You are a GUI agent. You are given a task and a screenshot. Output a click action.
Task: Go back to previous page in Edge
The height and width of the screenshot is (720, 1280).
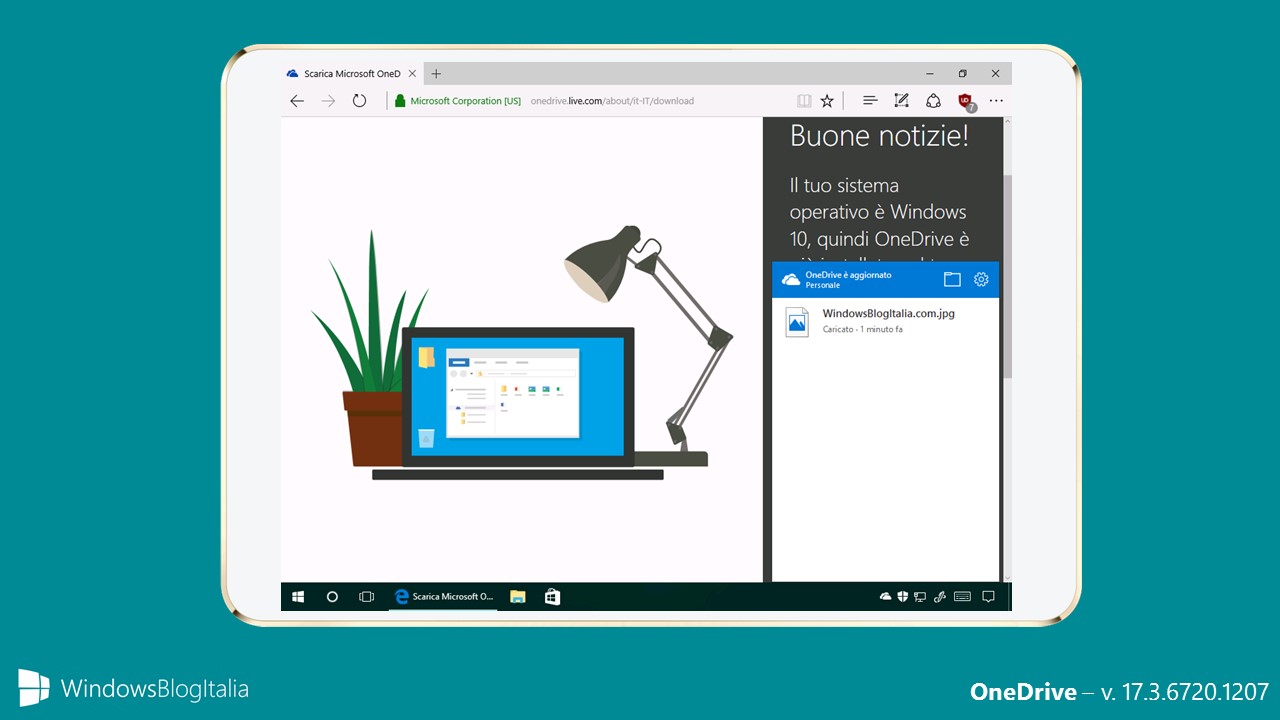click(x=297, y=101)
